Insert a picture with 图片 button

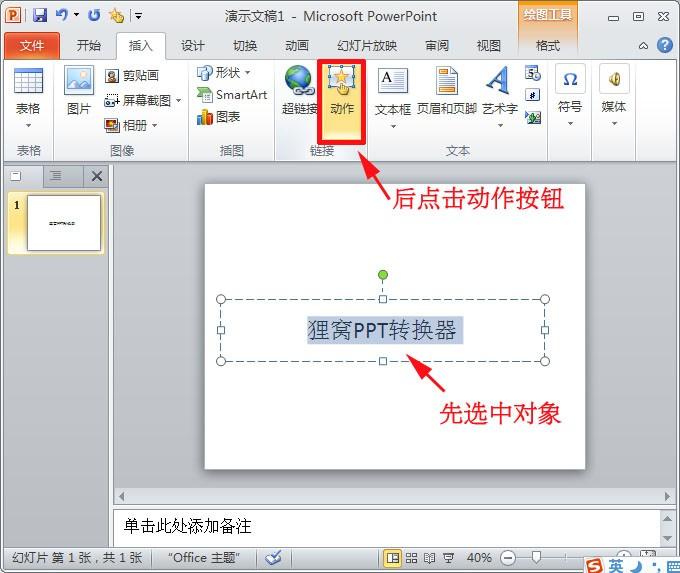(79, 91)
